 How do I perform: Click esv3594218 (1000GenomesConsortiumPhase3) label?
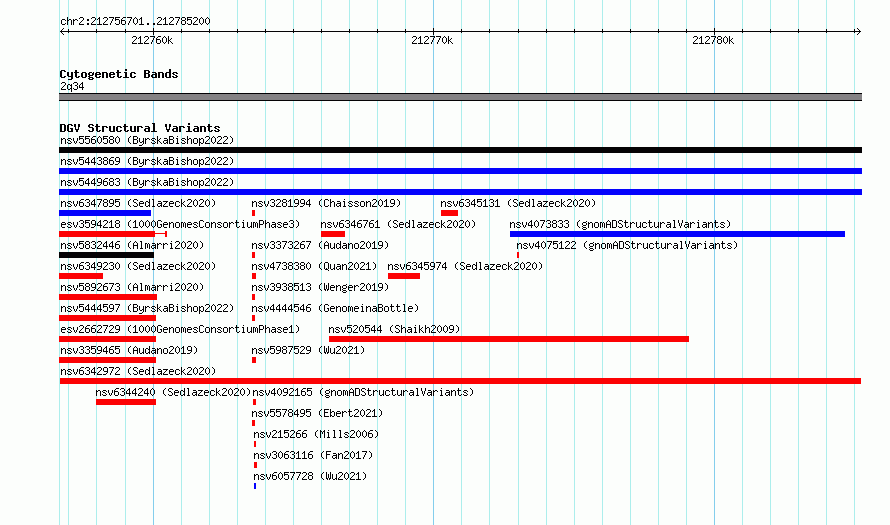pos(180,224)
